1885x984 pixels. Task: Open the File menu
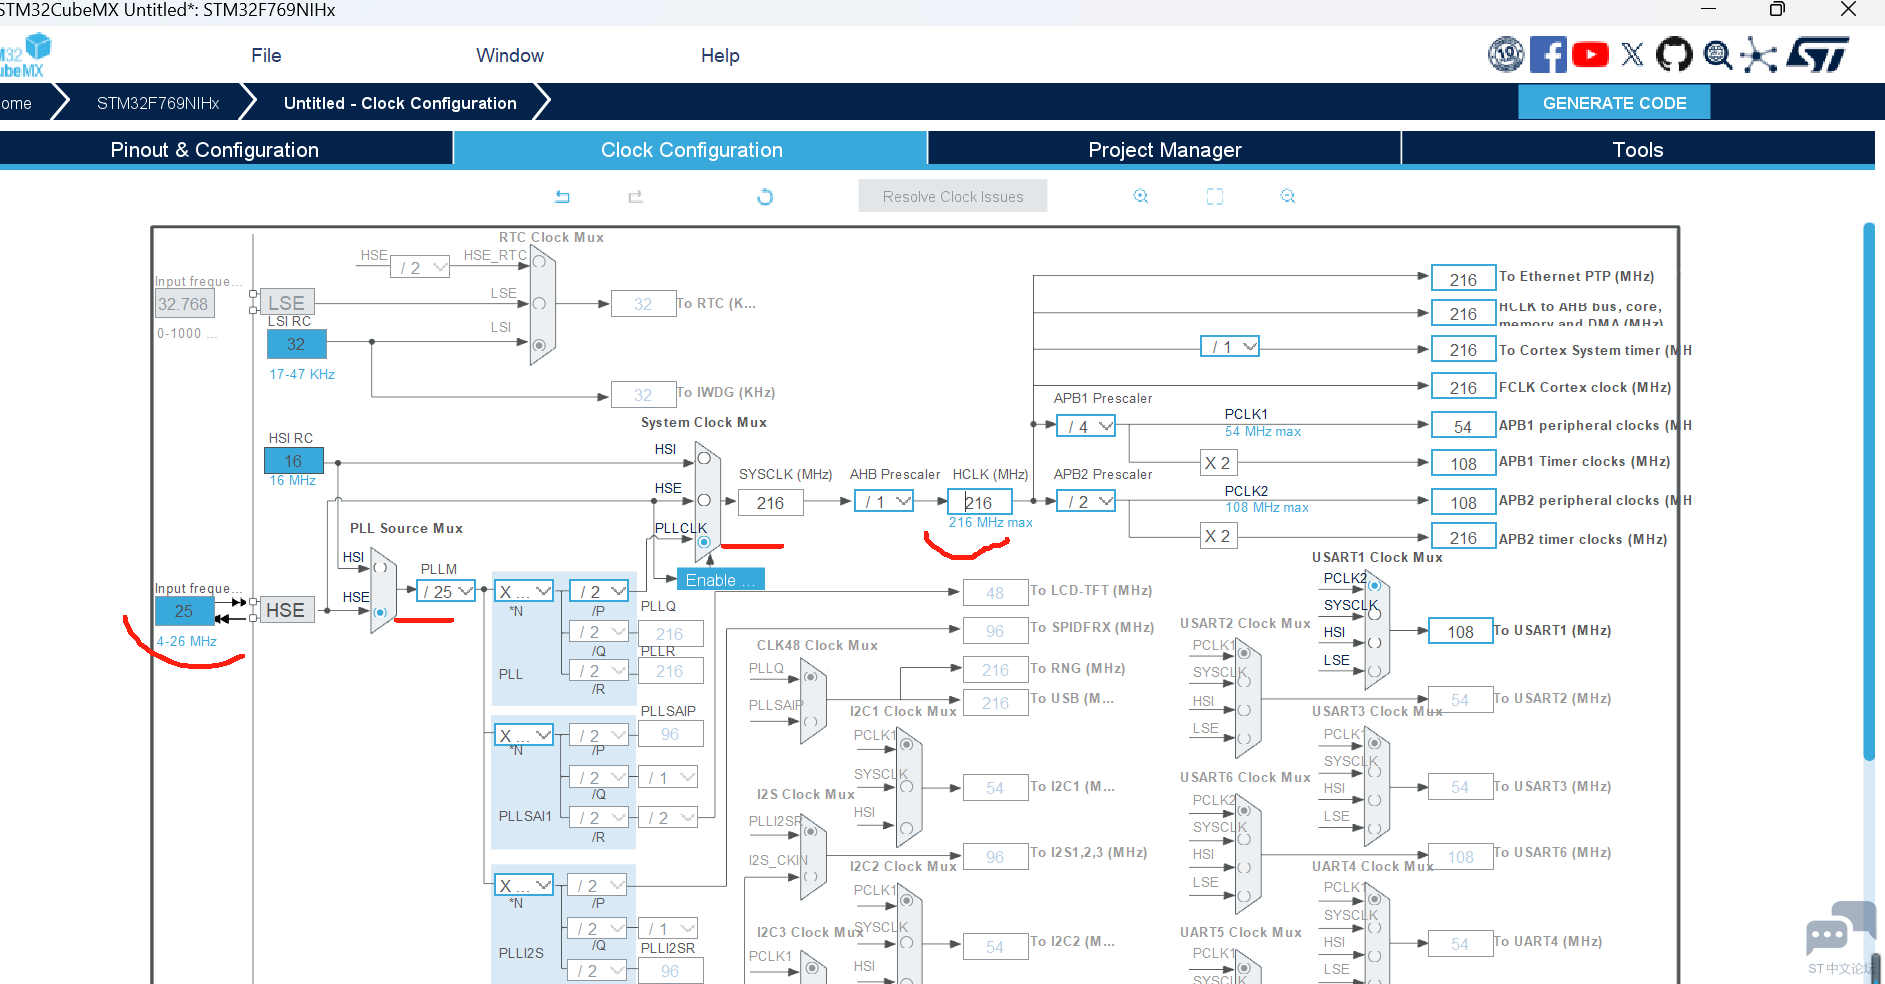click(x=266, y=56)
